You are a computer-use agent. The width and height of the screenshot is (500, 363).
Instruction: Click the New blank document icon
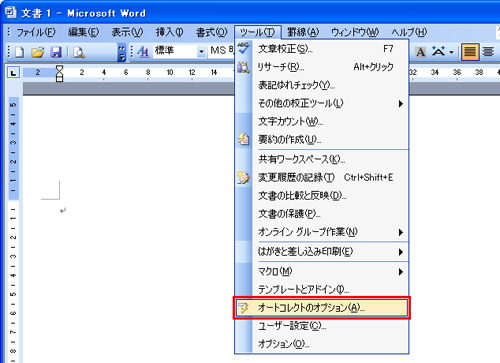coord(20,52)
